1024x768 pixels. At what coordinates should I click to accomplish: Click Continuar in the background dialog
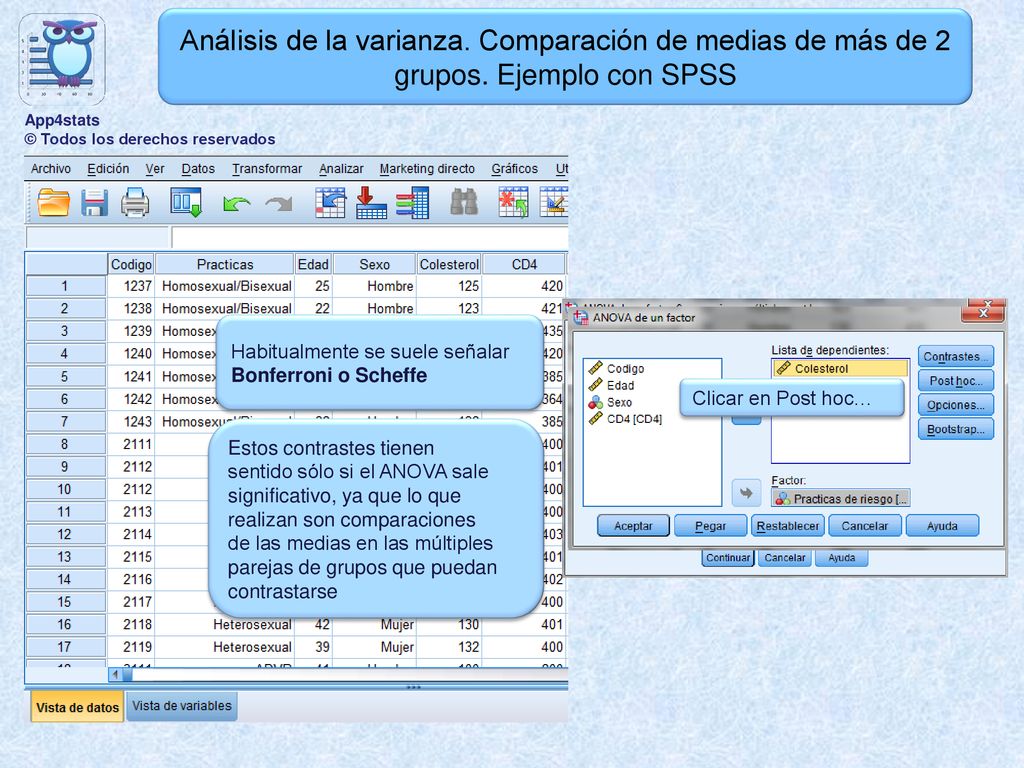(728, 558)
